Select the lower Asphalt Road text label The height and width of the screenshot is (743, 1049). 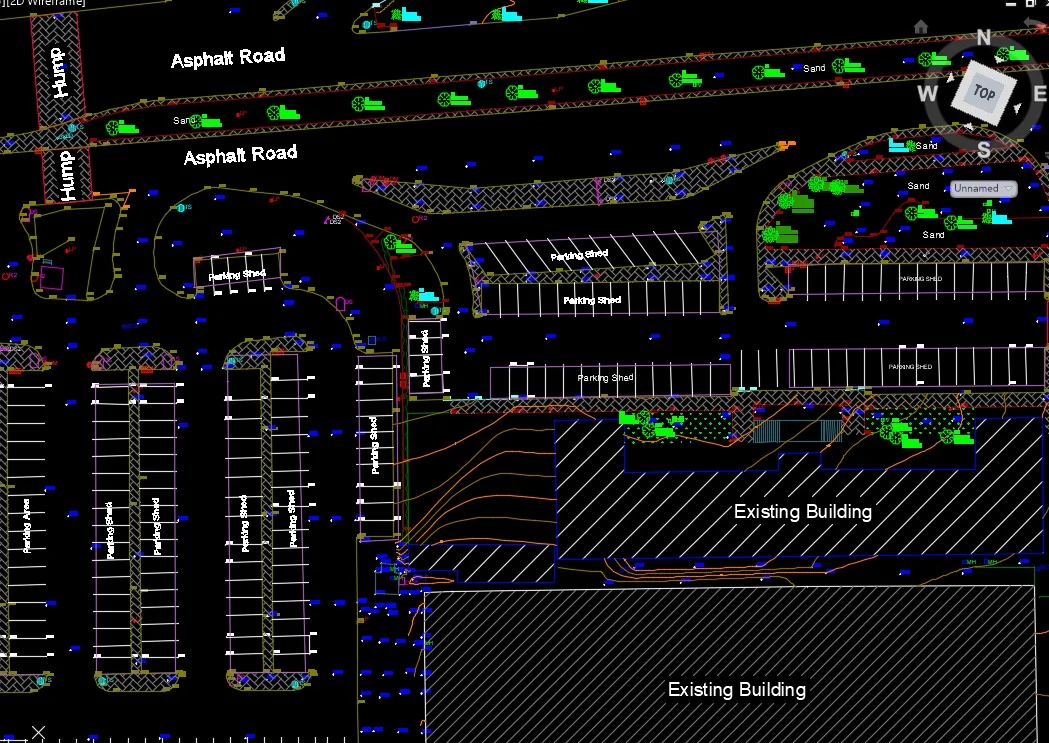(240, 156)
